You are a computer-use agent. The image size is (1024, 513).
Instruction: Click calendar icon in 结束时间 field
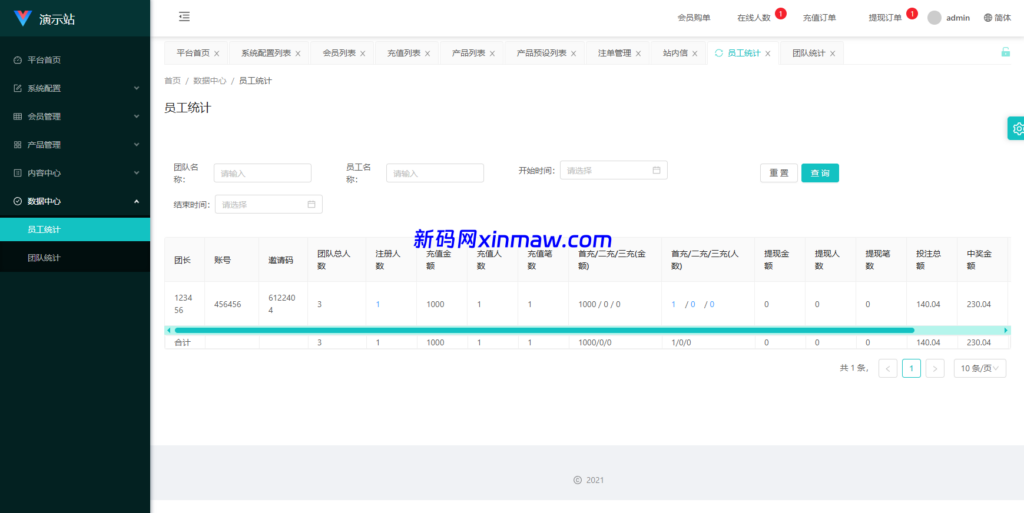(312, 204)
